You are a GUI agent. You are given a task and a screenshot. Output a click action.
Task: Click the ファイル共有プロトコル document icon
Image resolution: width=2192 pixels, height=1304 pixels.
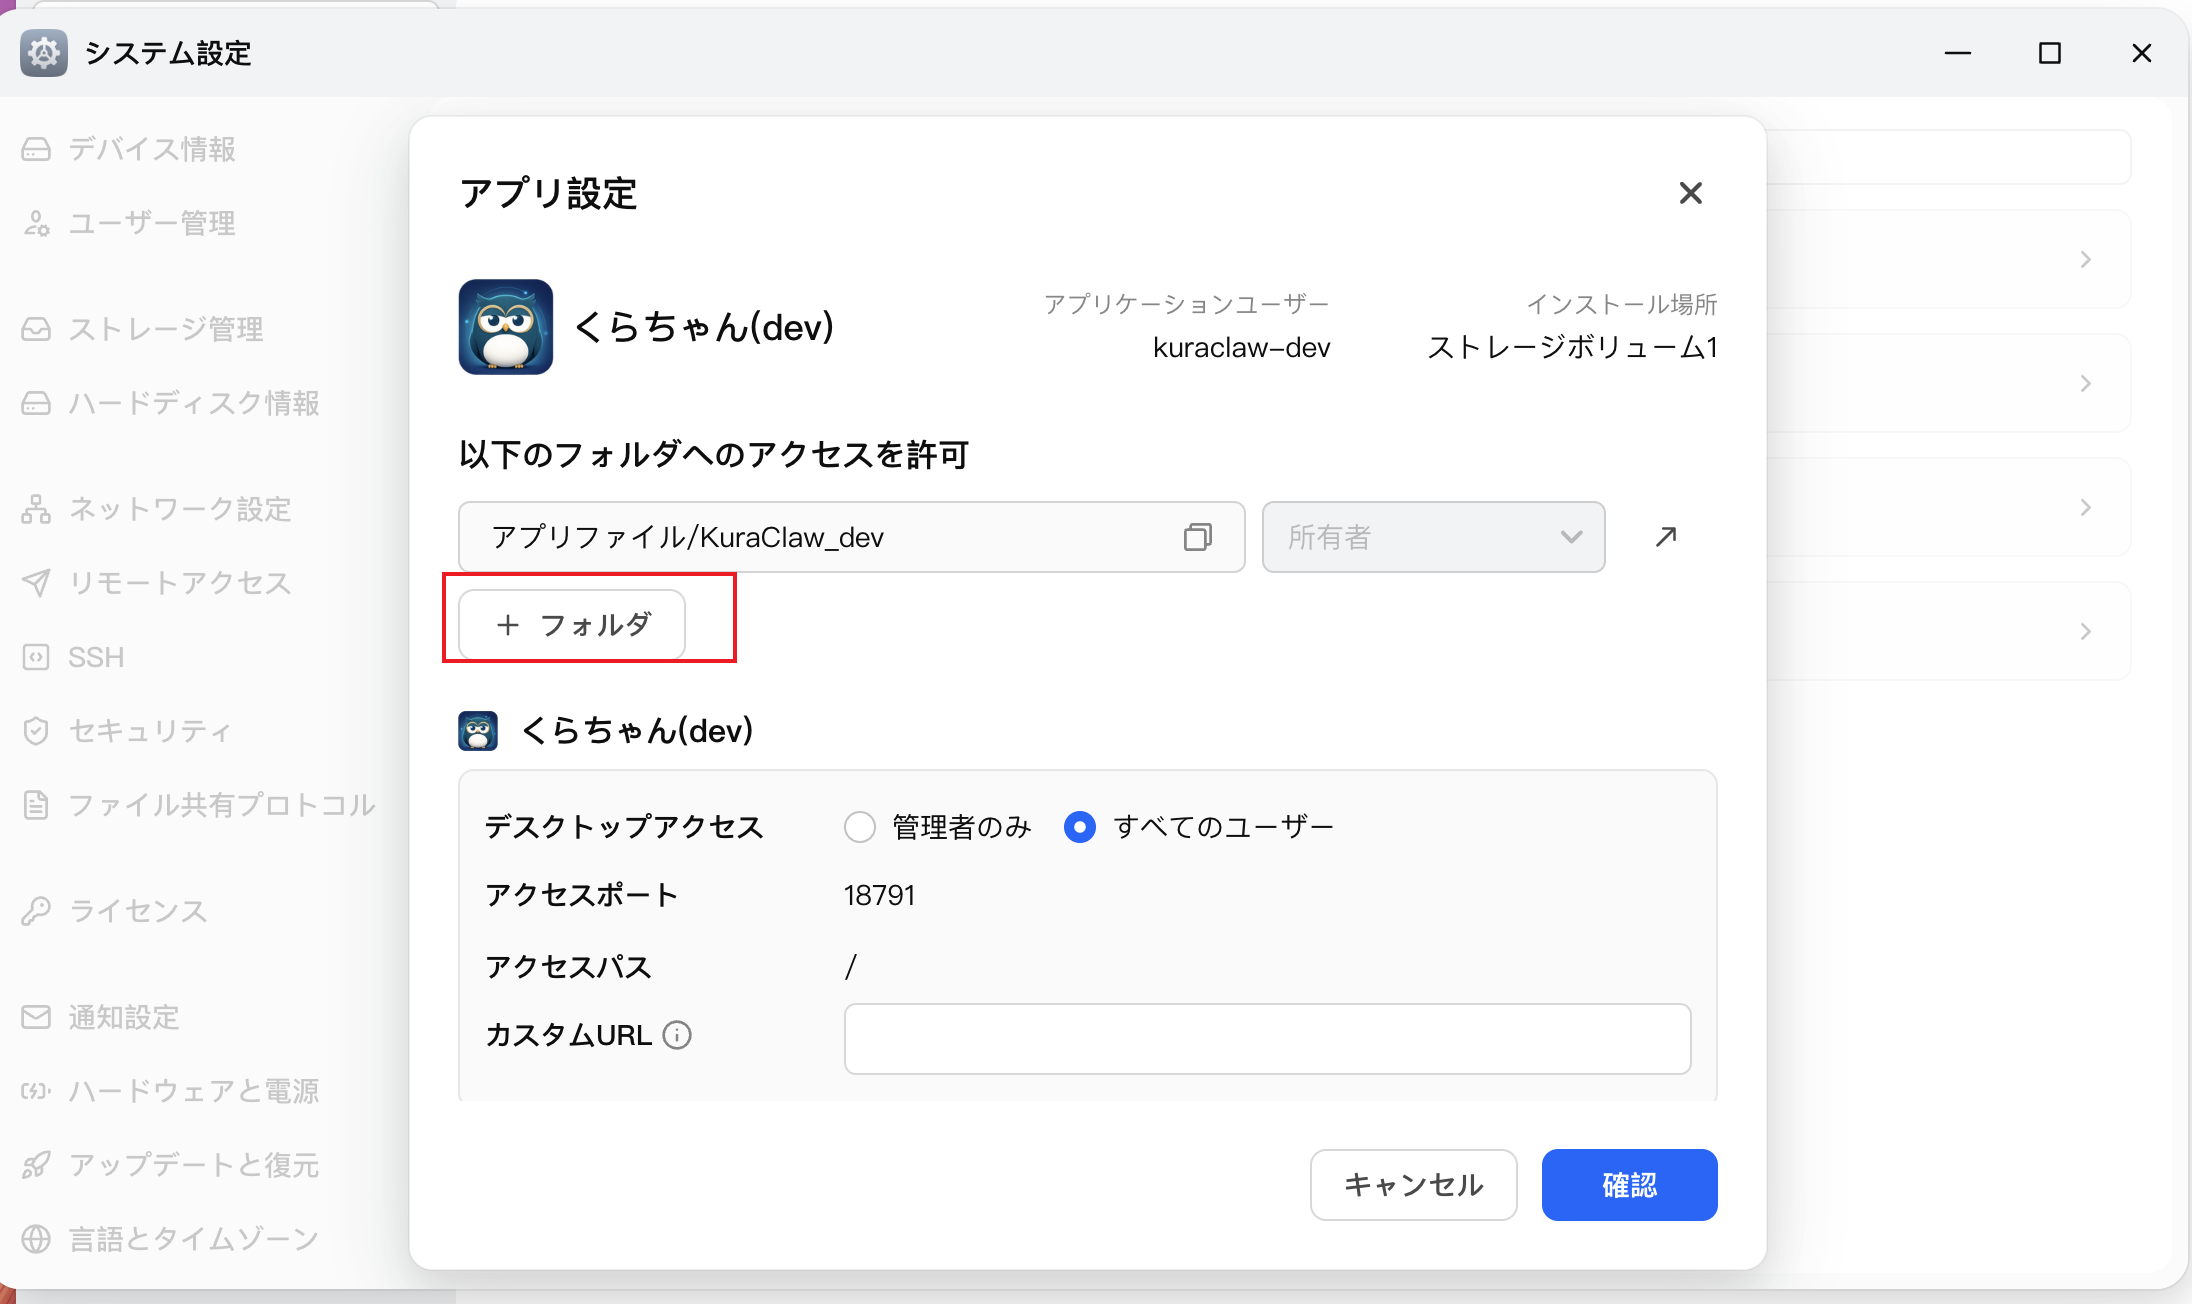coord(36,805)
